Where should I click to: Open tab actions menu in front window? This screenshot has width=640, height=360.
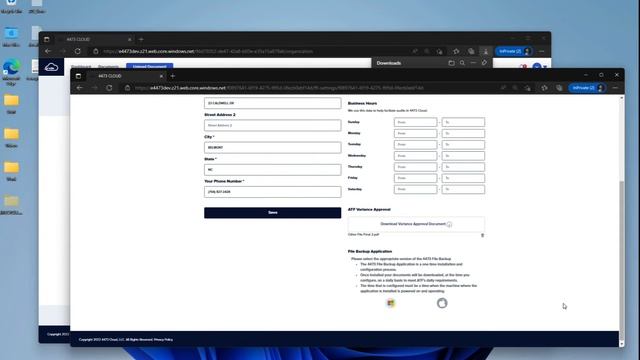[78, 76]
